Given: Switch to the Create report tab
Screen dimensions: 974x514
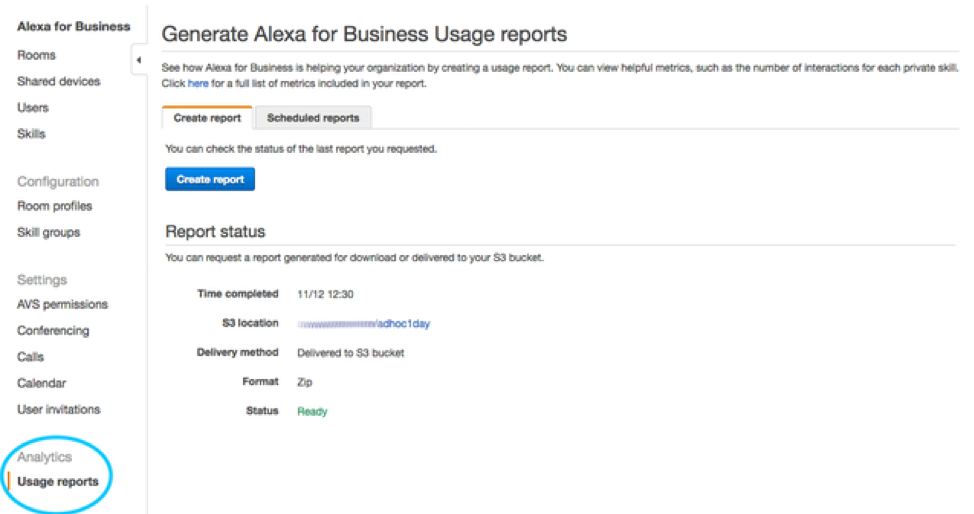Looking at the screenshot, I should 207,118.
